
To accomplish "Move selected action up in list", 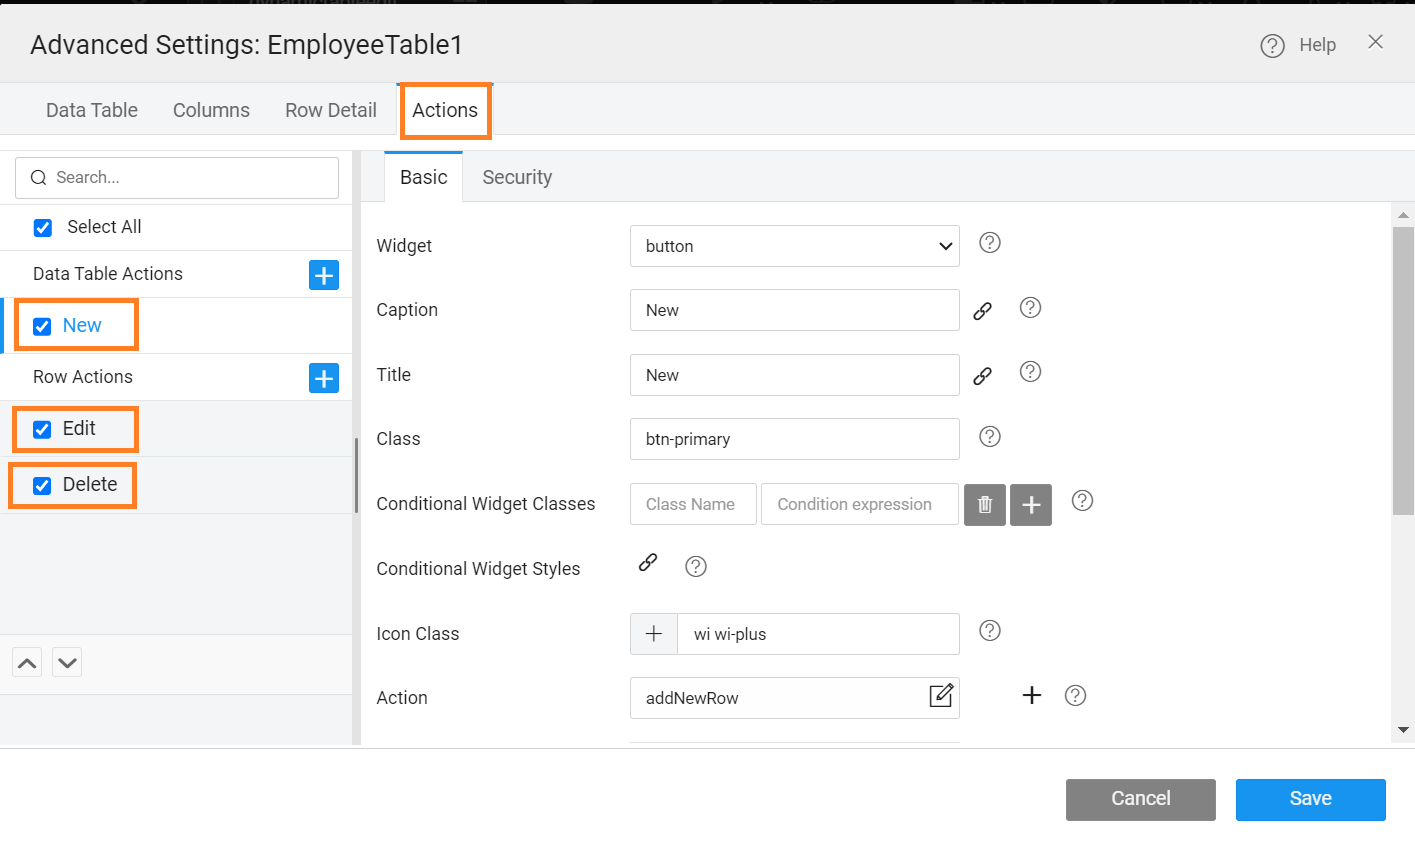I will click(x=27, y=662).
